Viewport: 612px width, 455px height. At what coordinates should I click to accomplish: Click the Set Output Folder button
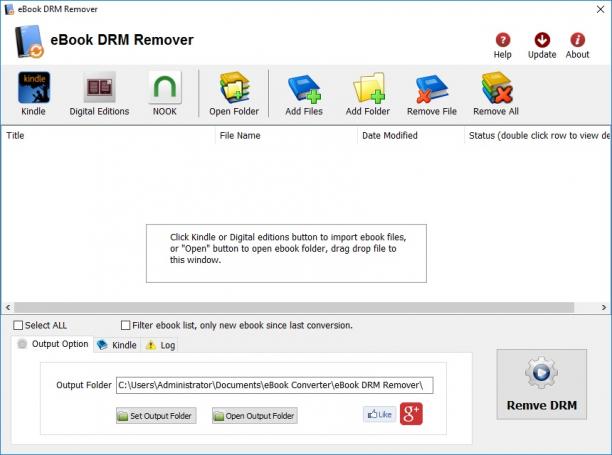(x=156, y=416)
